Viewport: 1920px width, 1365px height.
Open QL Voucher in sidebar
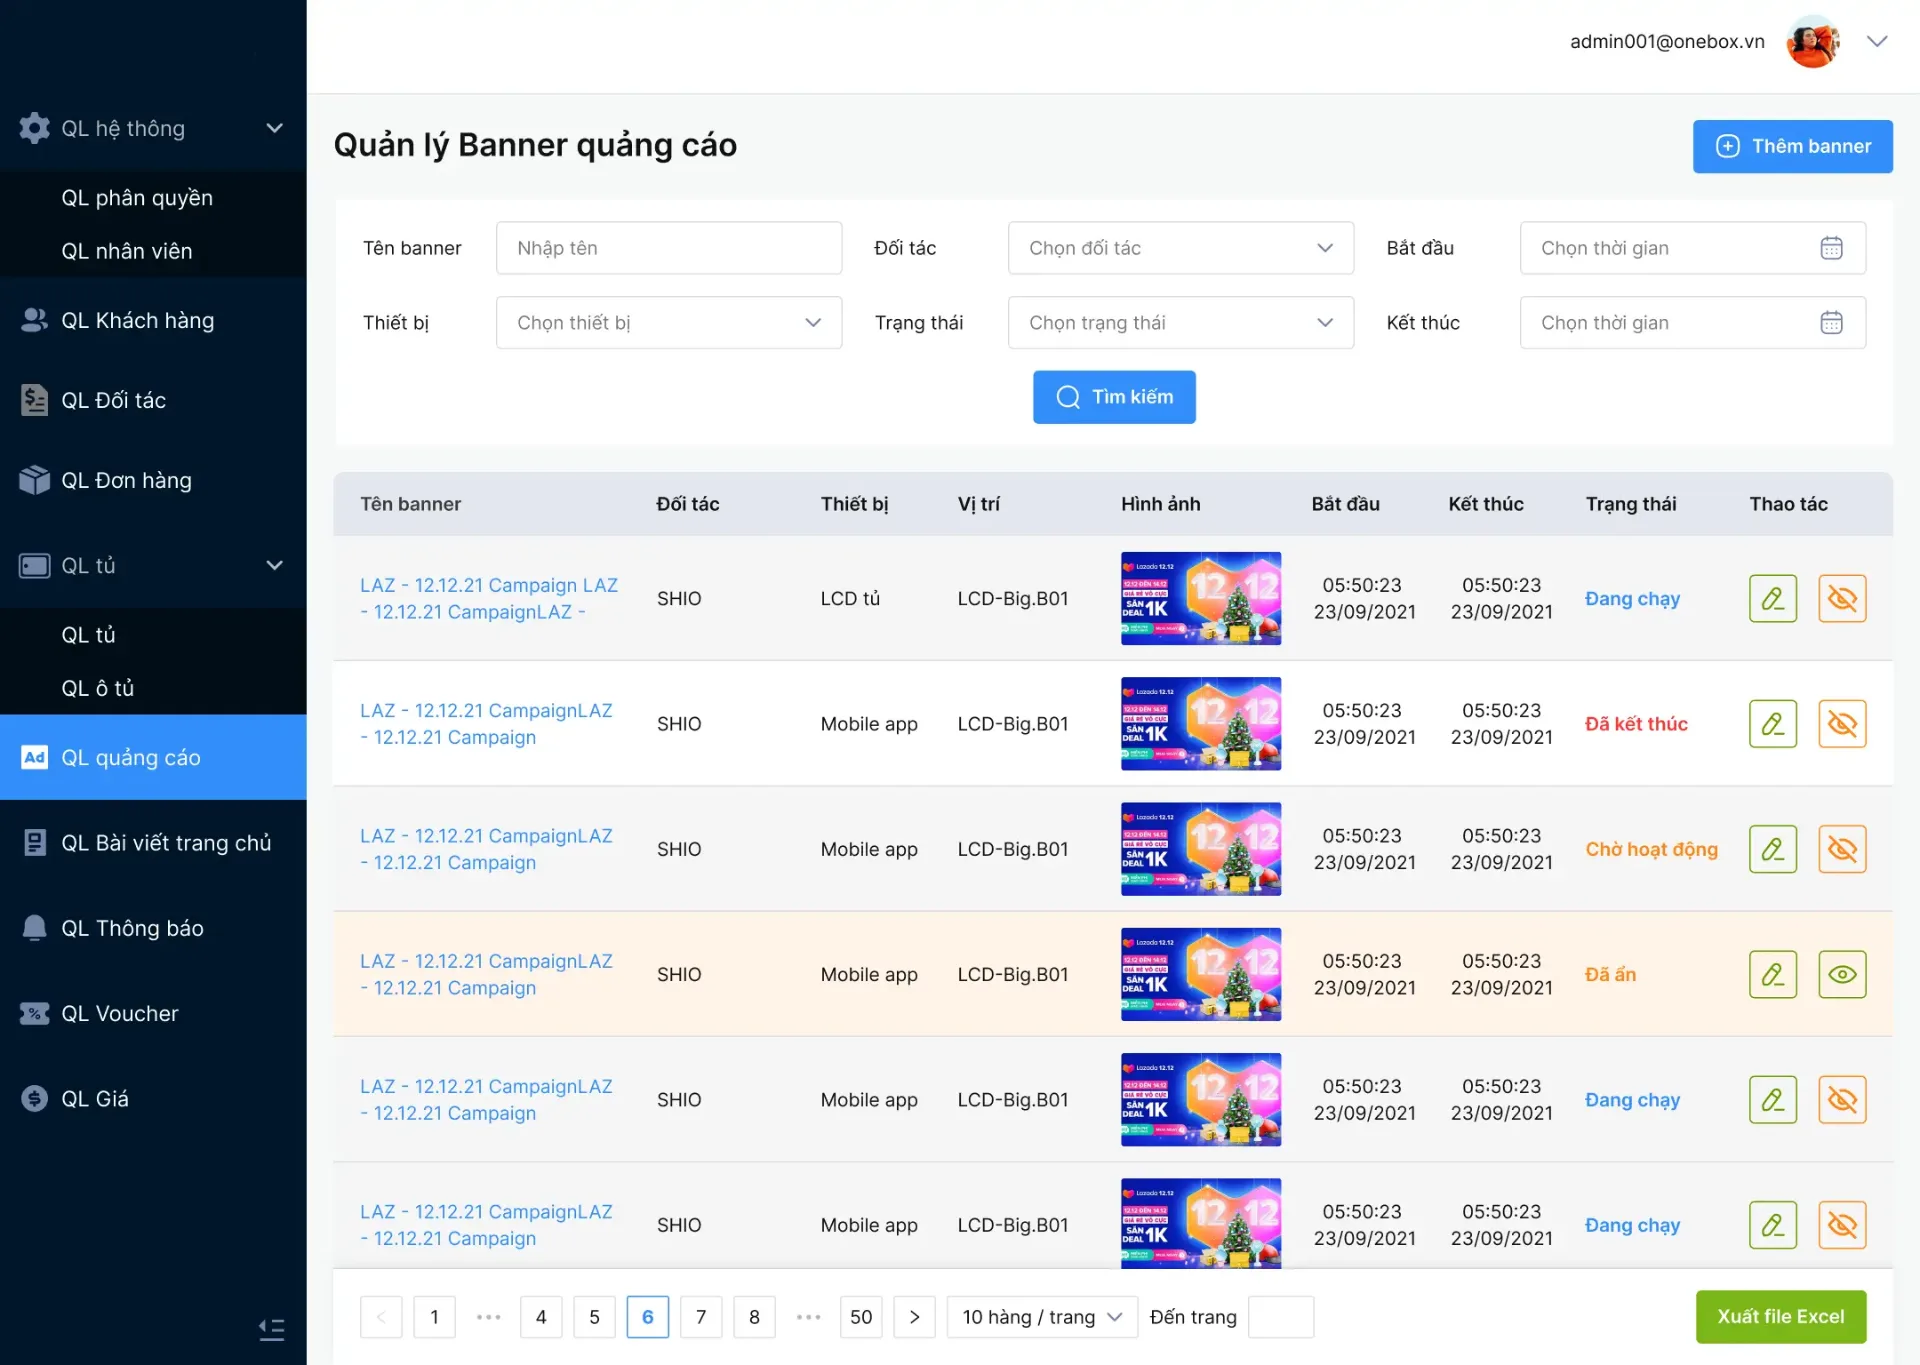coord(120,1013)
